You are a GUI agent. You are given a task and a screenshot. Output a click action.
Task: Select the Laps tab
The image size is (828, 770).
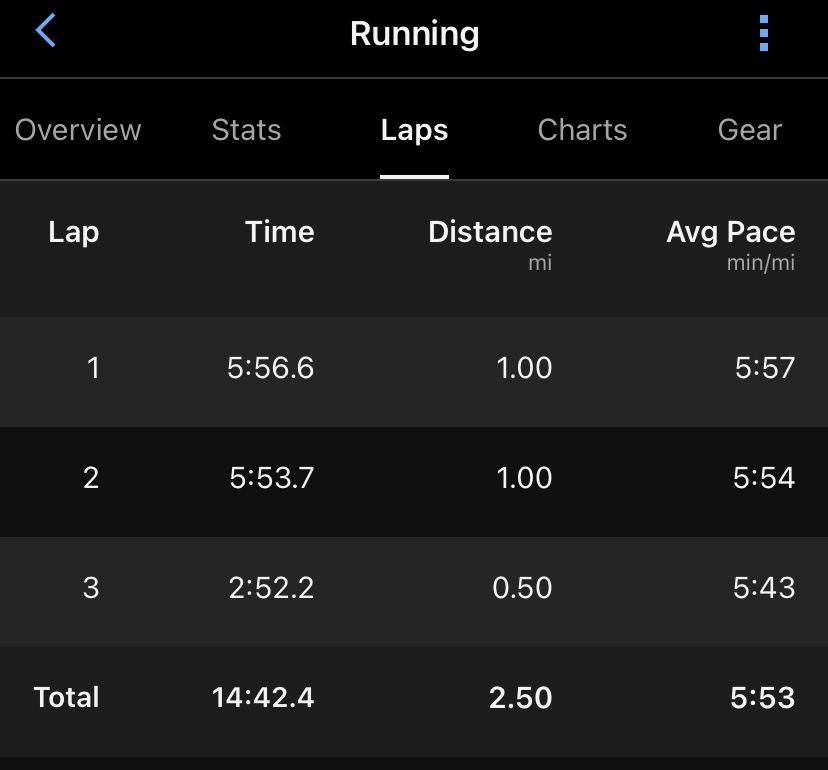(414, 130)
